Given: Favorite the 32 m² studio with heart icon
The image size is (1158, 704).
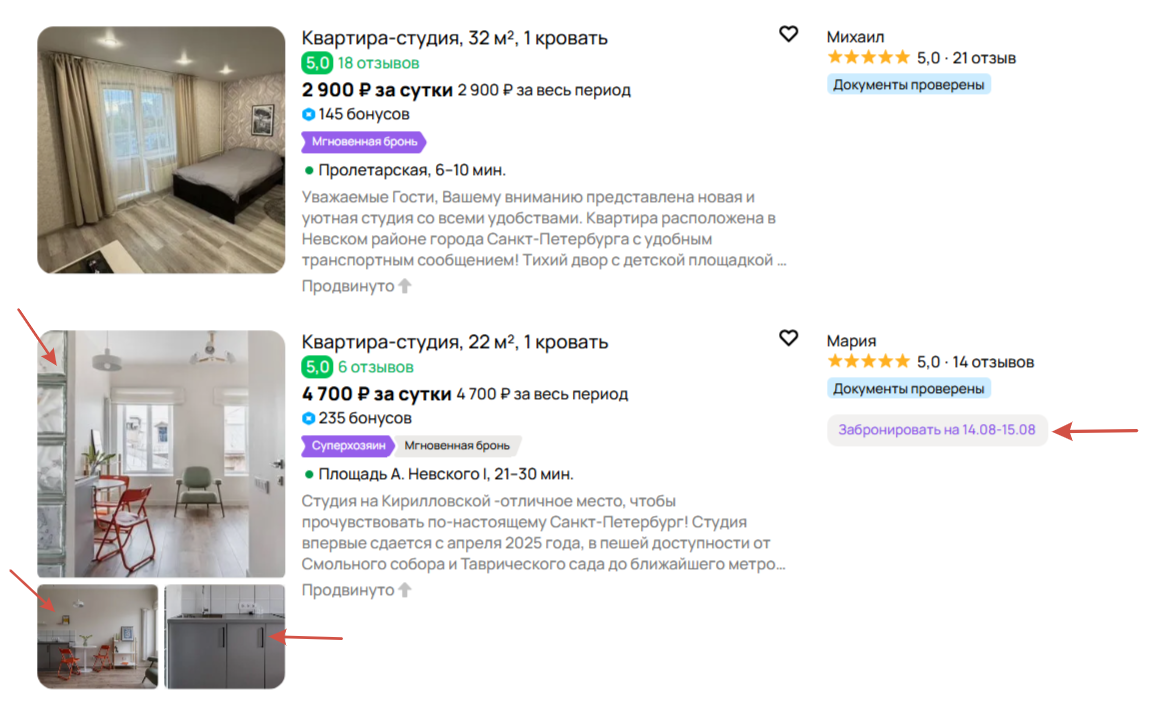Looking at the screenshot, I should coord(788,34).
